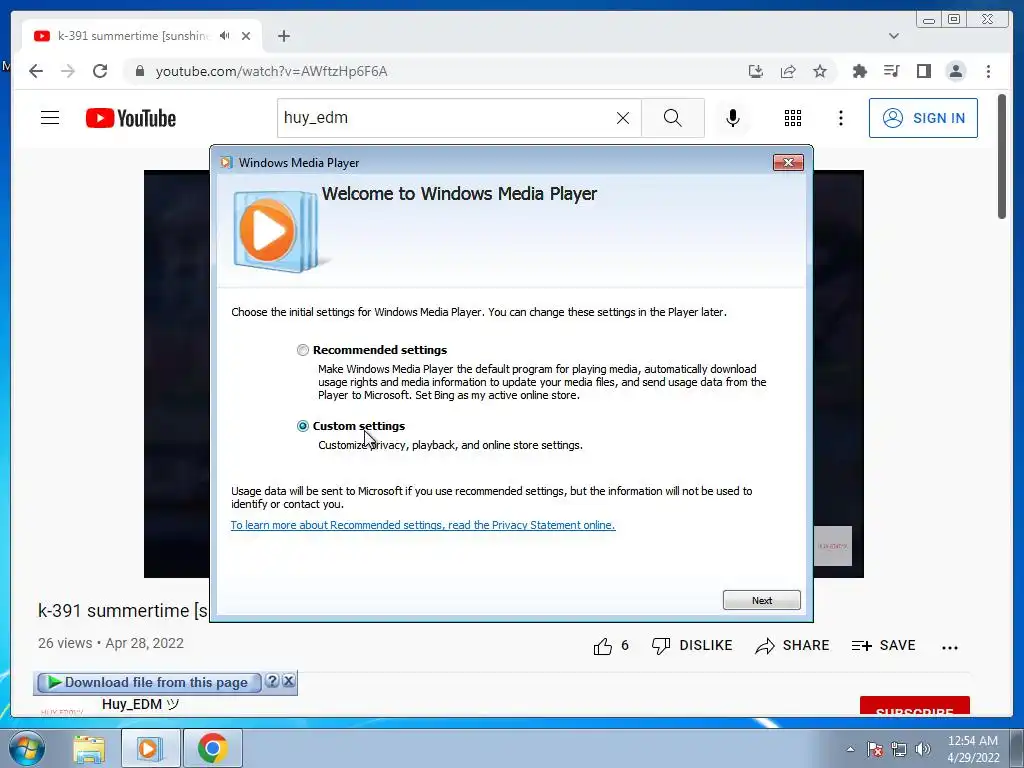This screenshot has height=768, width=1024.
Task: Switch to Chrome in the taskbar
Action: (x=212, y=748)
